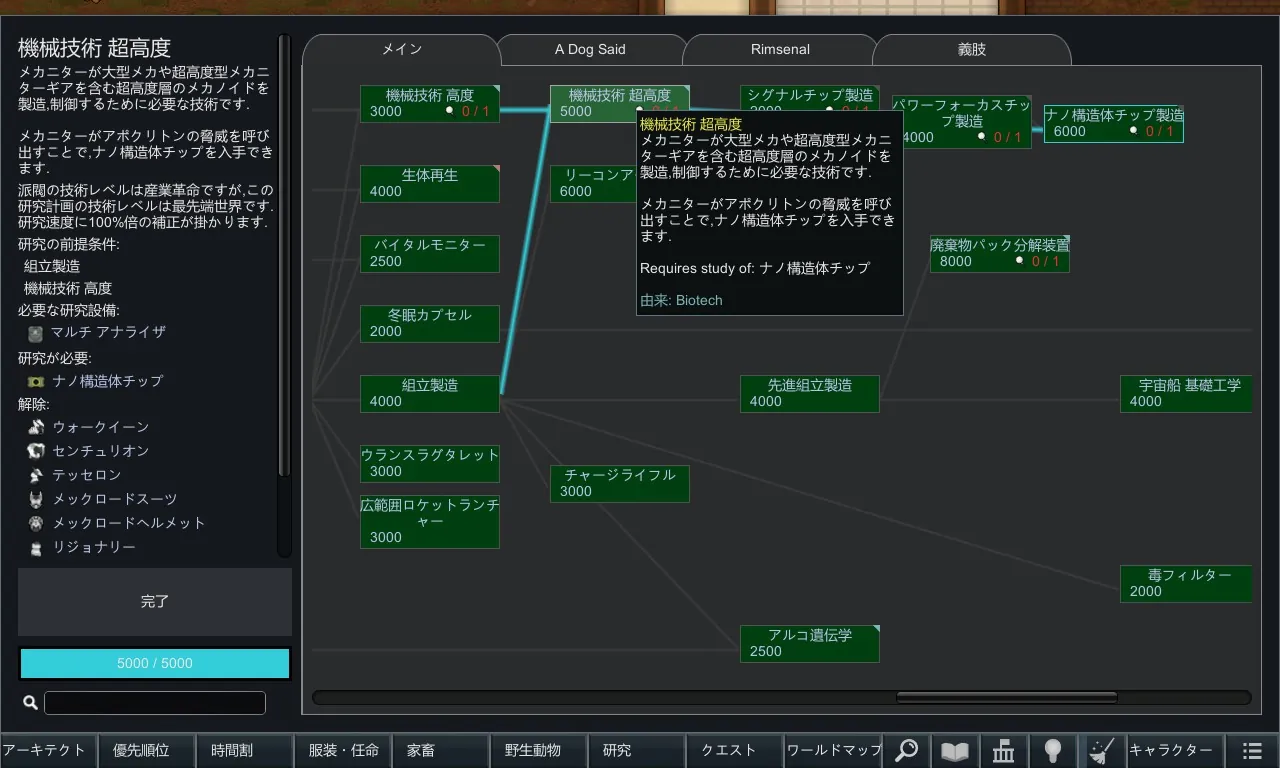Click the メックロードヘルメット unlock icon
The width and height of the screenshot is (1280, 768).
click(36, 523)
